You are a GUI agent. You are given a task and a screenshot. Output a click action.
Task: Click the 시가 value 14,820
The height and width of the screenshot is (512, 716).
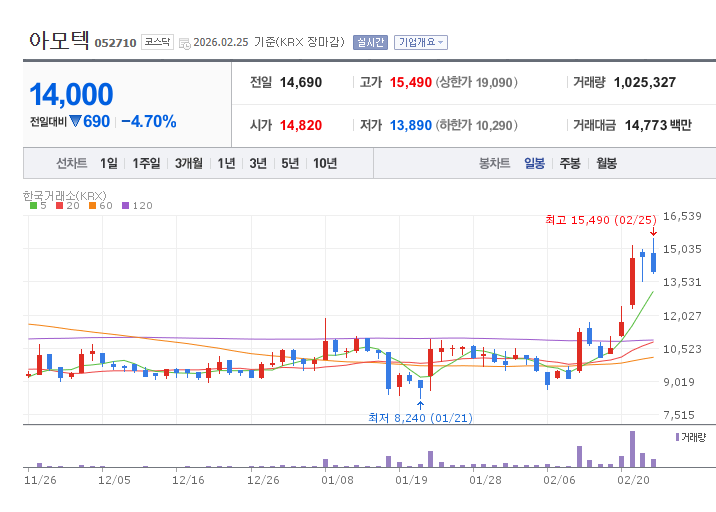(x=300, y=125)
